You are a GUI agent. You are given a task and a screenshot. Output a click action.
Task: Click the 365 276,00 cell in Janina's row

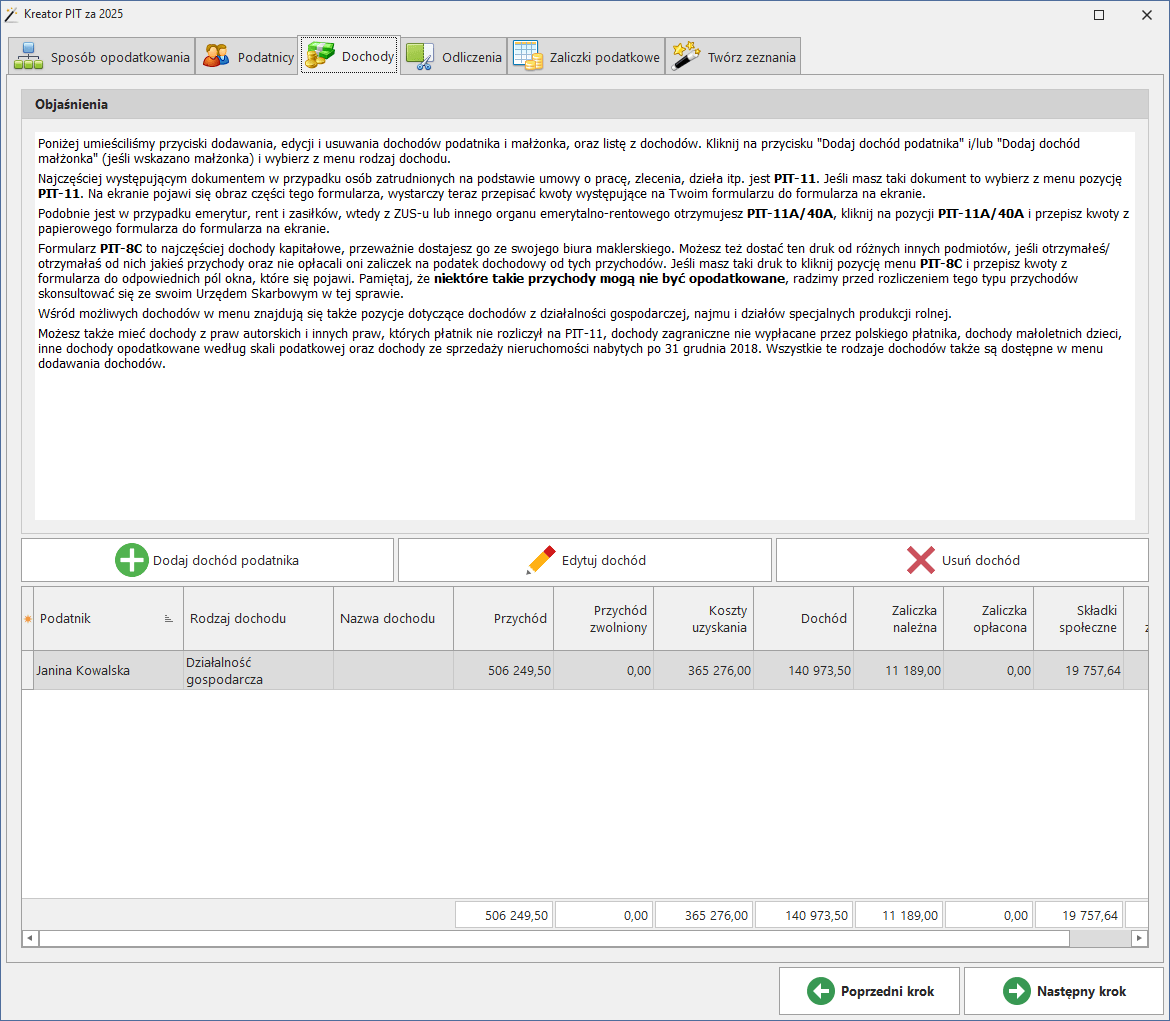(704, 670)
